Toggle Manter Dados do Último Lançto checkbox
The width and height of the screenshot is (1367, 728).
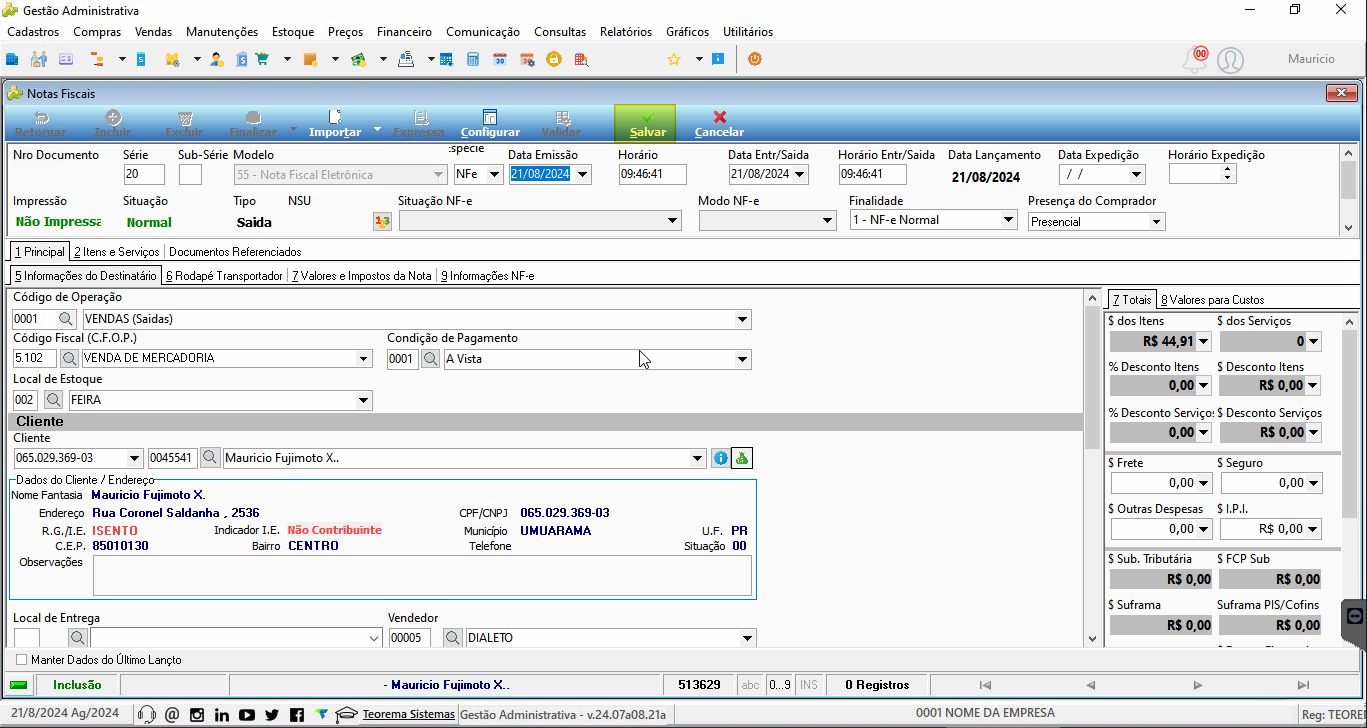pyautogui.click(x=22, y=660)
